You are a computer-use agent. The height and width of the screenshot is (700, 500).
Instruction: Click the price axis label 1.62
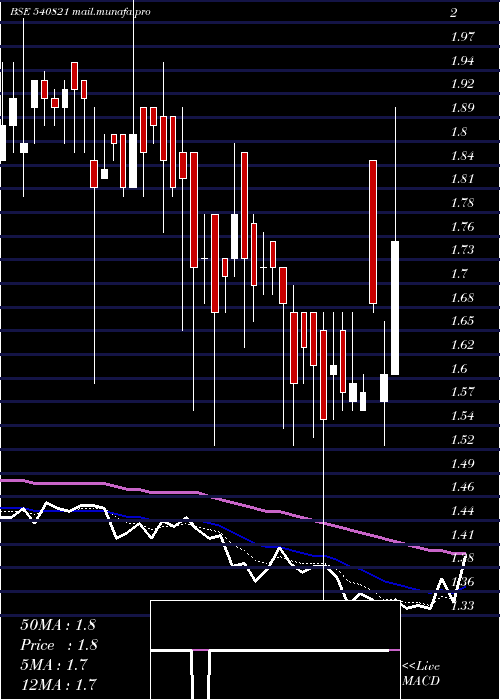462,345
